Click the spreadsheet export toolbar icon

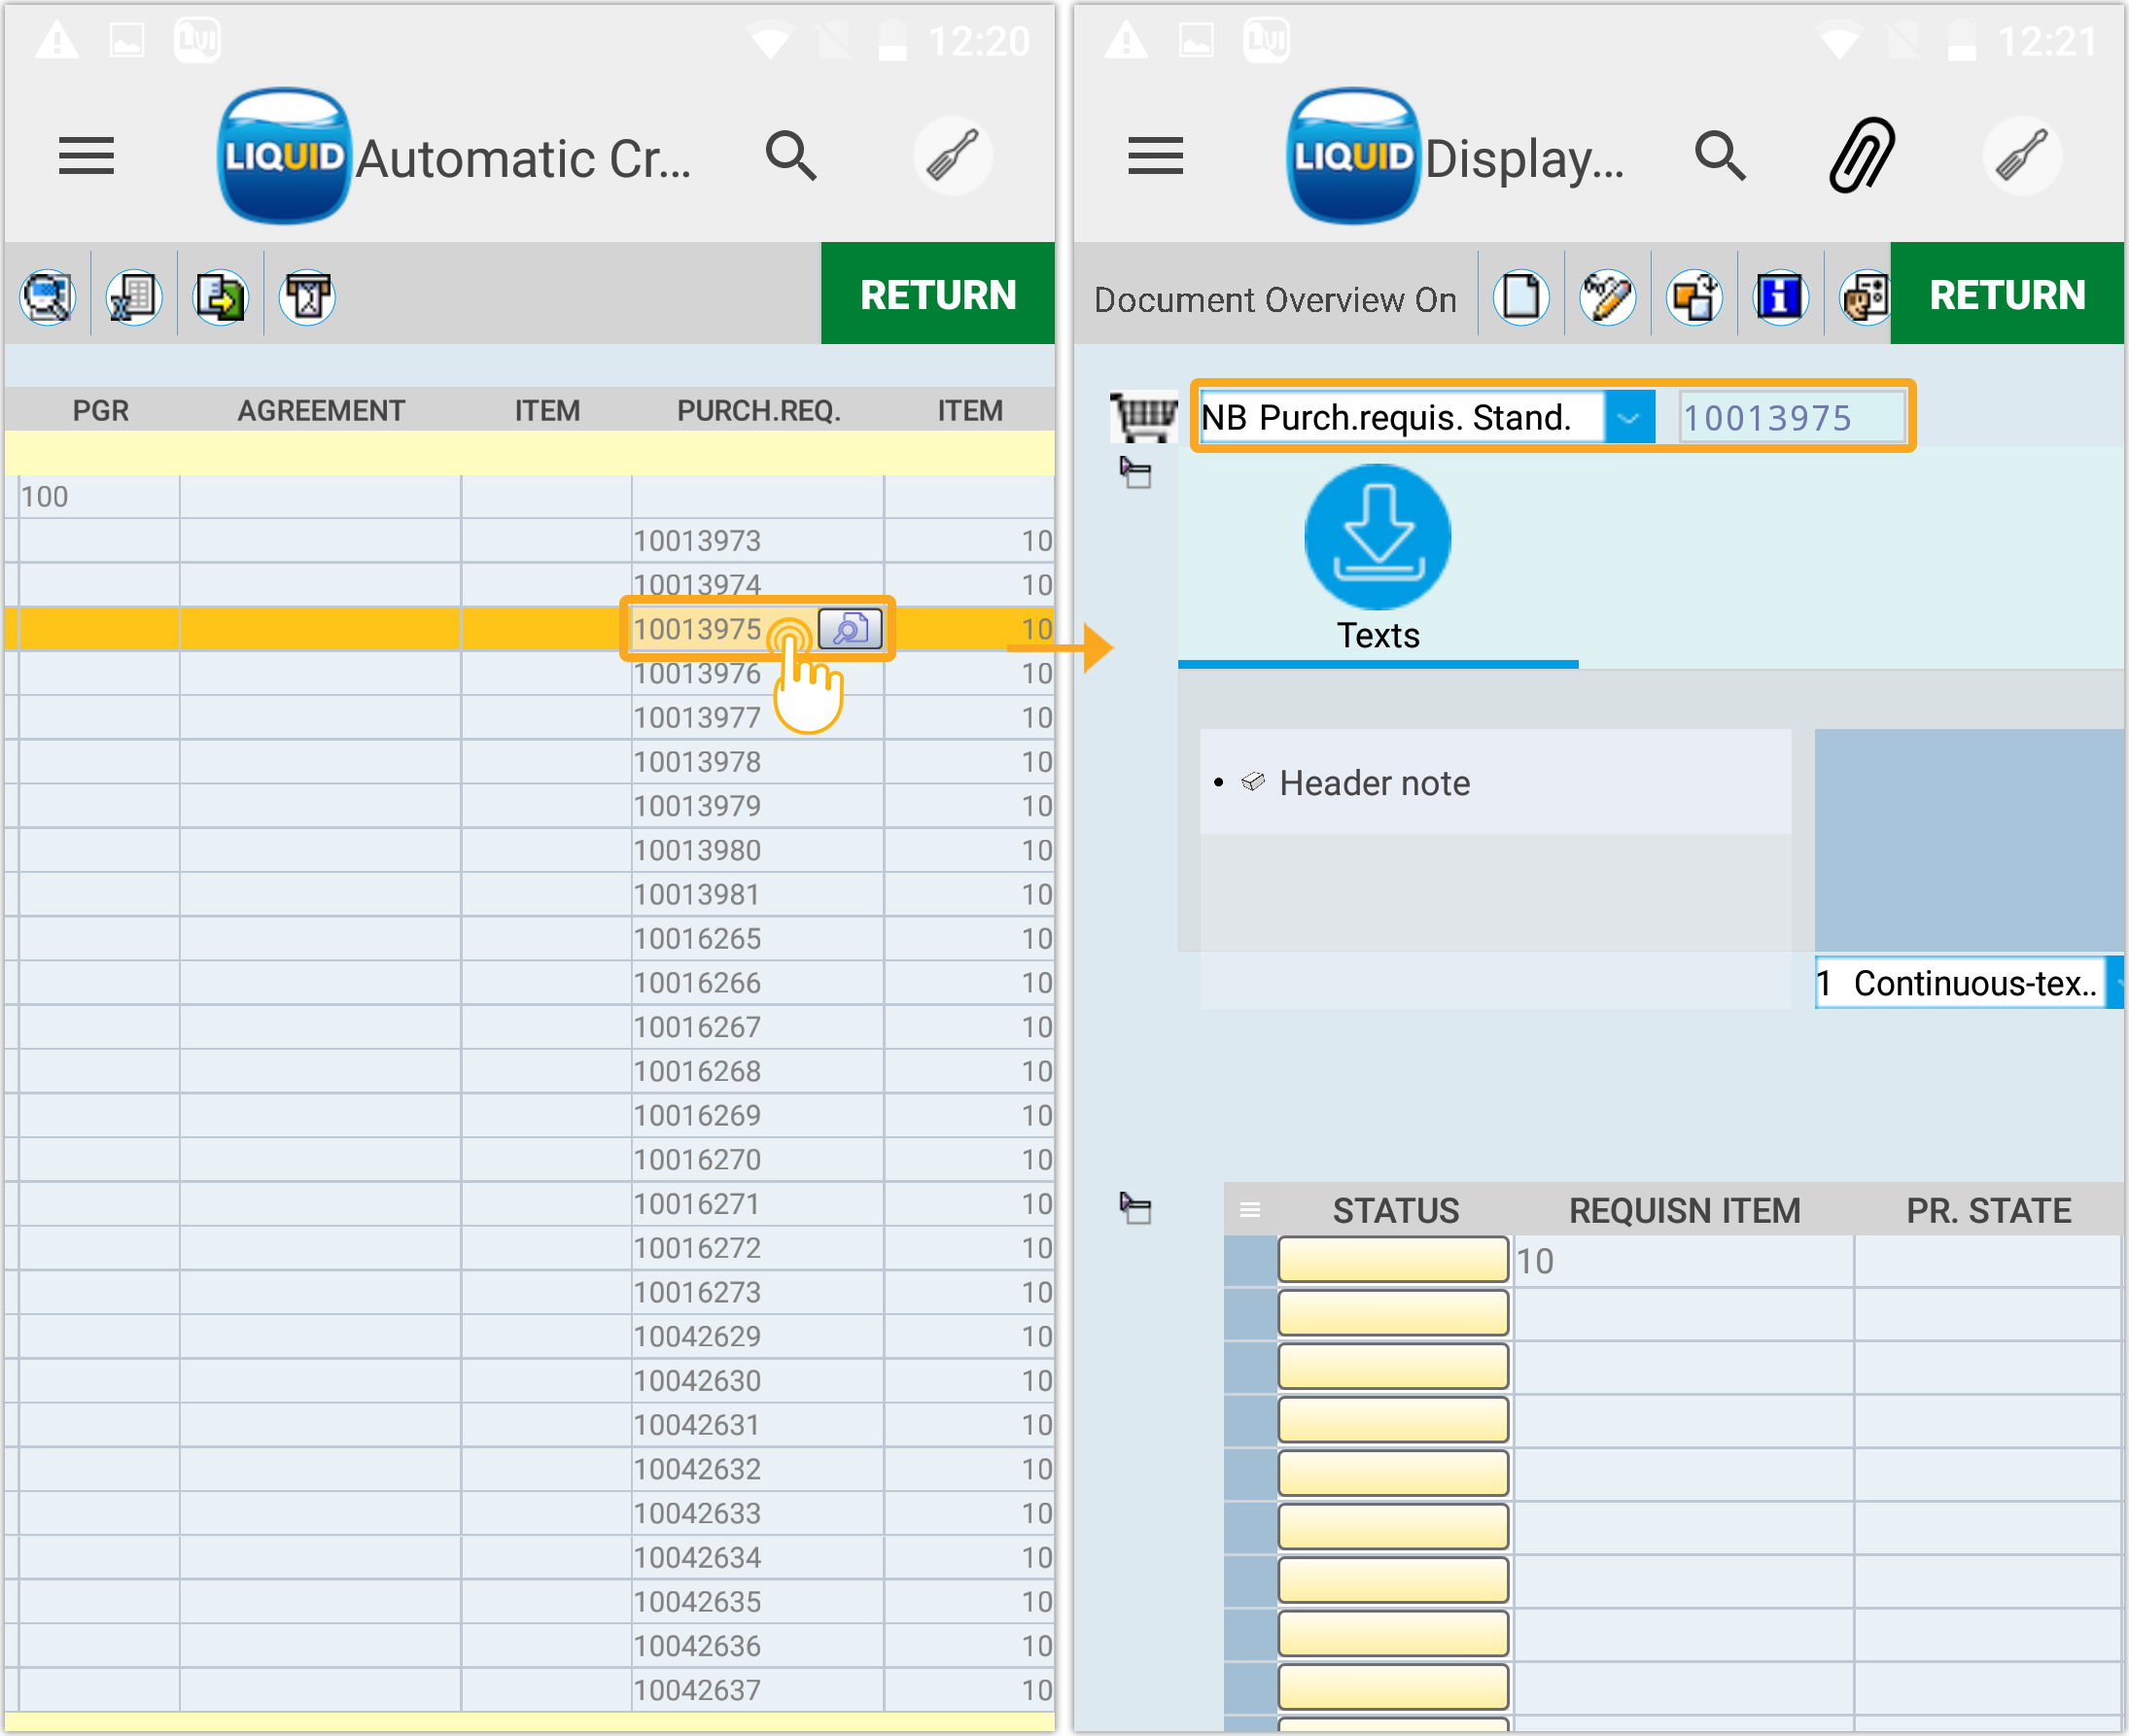134,297
